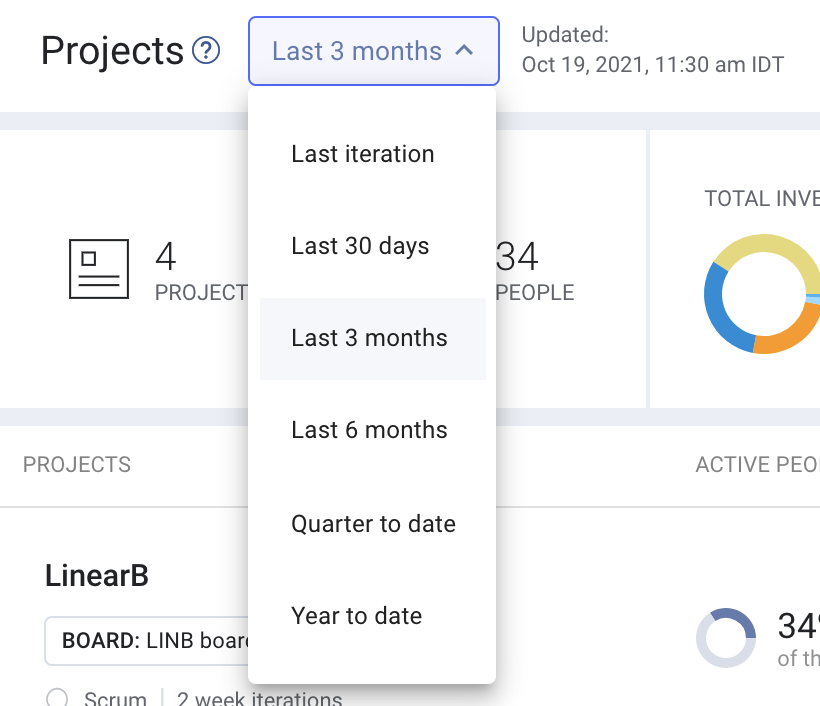Choose Last 30 days option
This screenshot has width=820, height=706.
373,246
